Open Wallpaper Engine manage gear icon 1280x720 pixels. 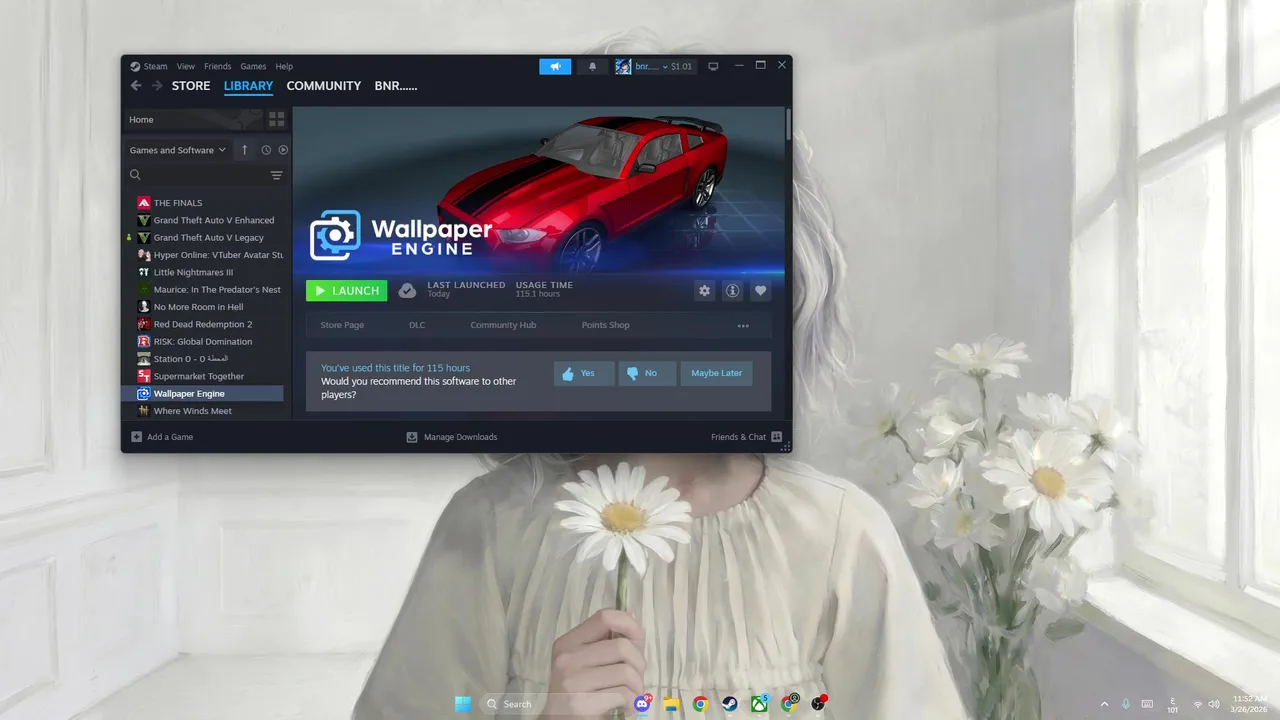tap(705, 290)
